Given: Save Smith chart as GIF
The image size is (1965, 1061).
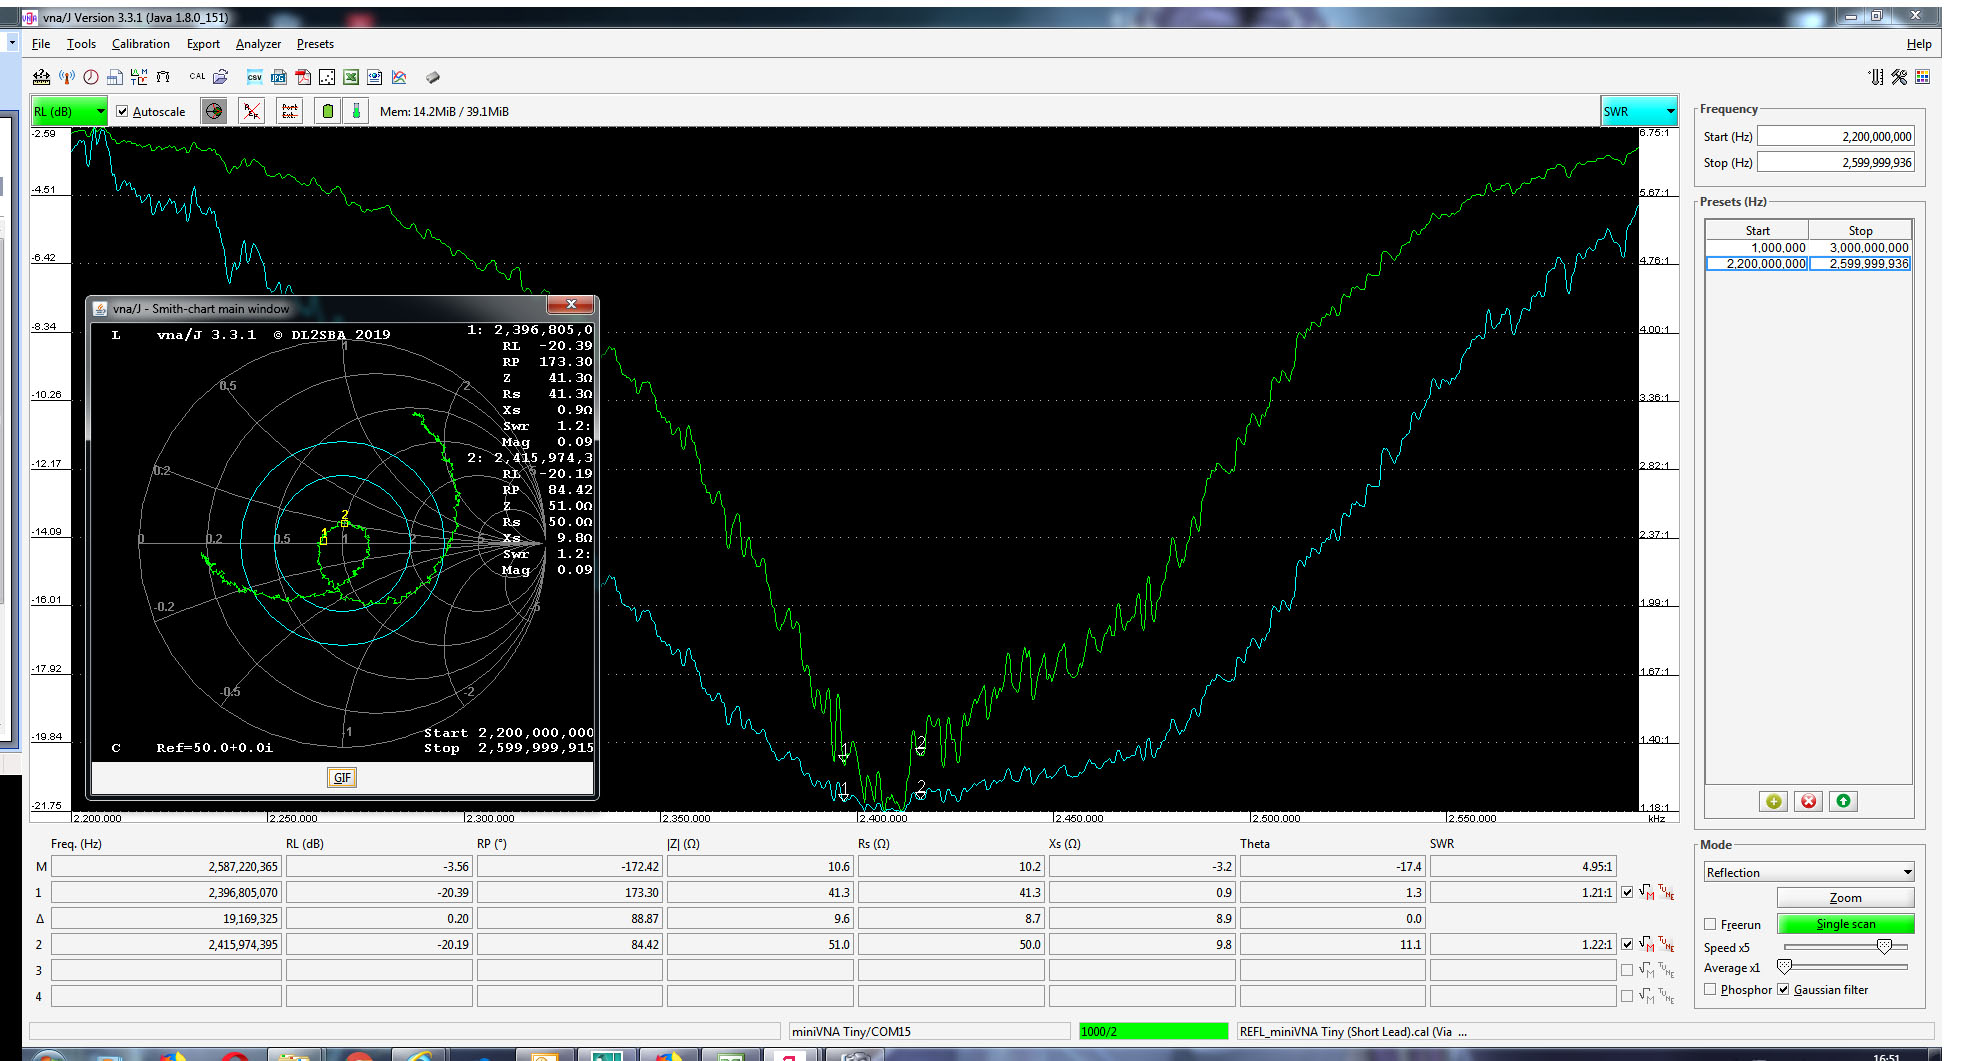Looking at the screenshot, I should coord(342,777).
